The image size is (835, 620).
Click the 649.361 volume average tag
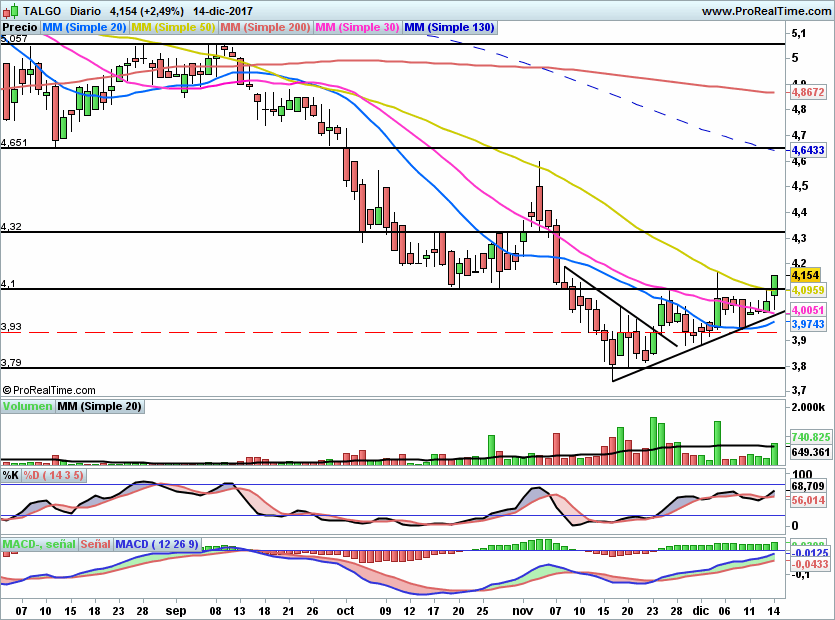[811, 452]
